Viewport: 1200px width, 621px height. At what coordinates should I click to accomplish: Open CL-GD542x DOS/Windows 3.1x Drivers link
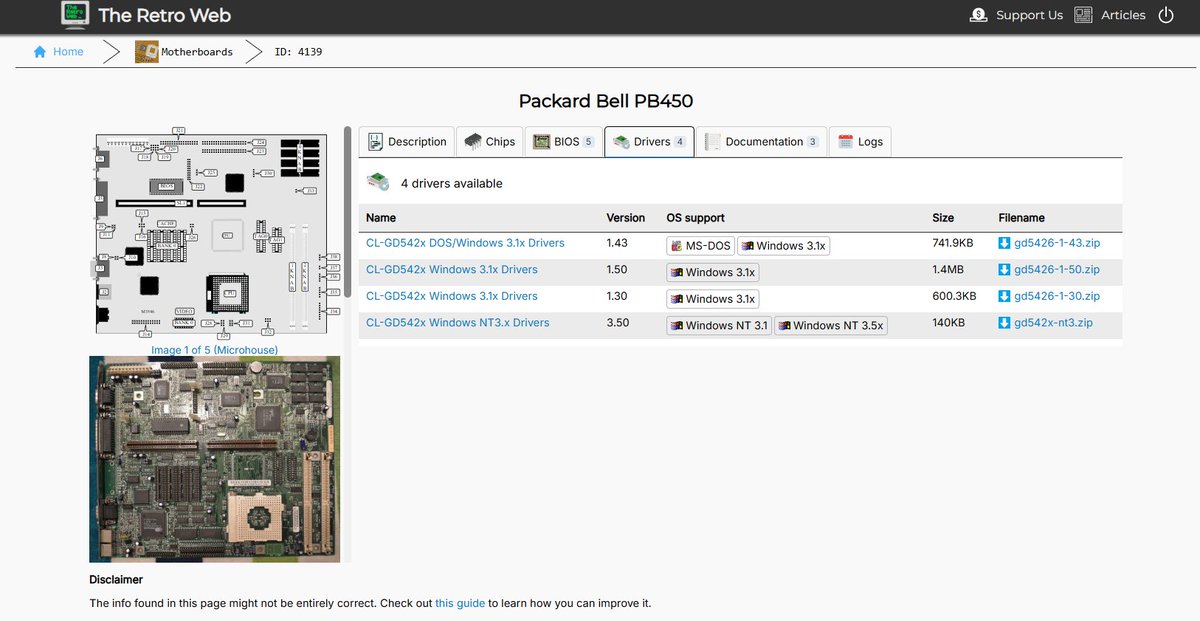coord(465,243)
